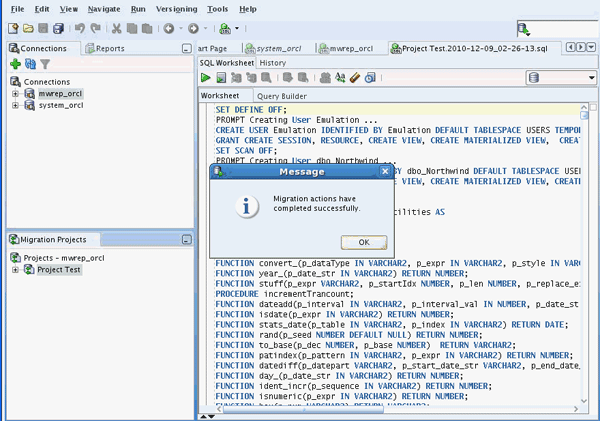This screenshot has height=421, width=600.
Task: Add a new connection with green plus
Action: pos(15,64)
